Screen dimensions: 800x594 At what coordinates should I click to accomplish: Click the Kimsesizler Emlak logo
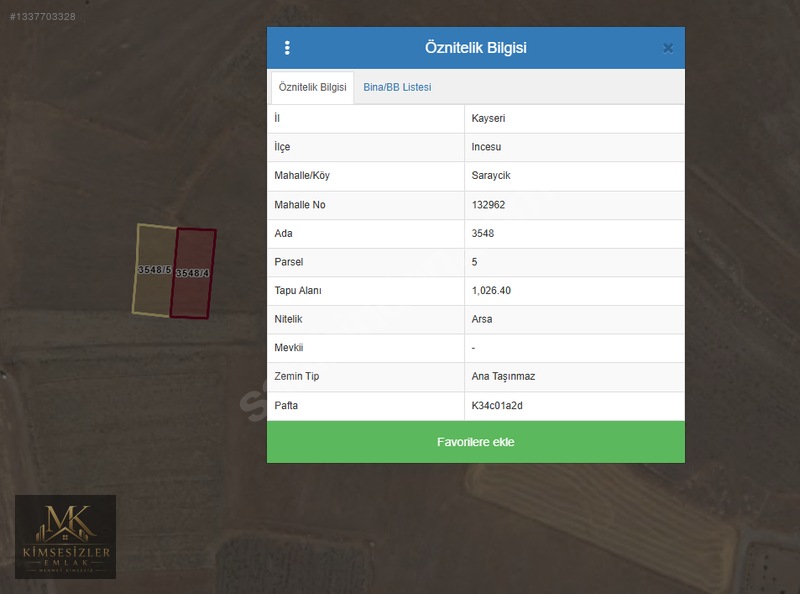point(65,536)
